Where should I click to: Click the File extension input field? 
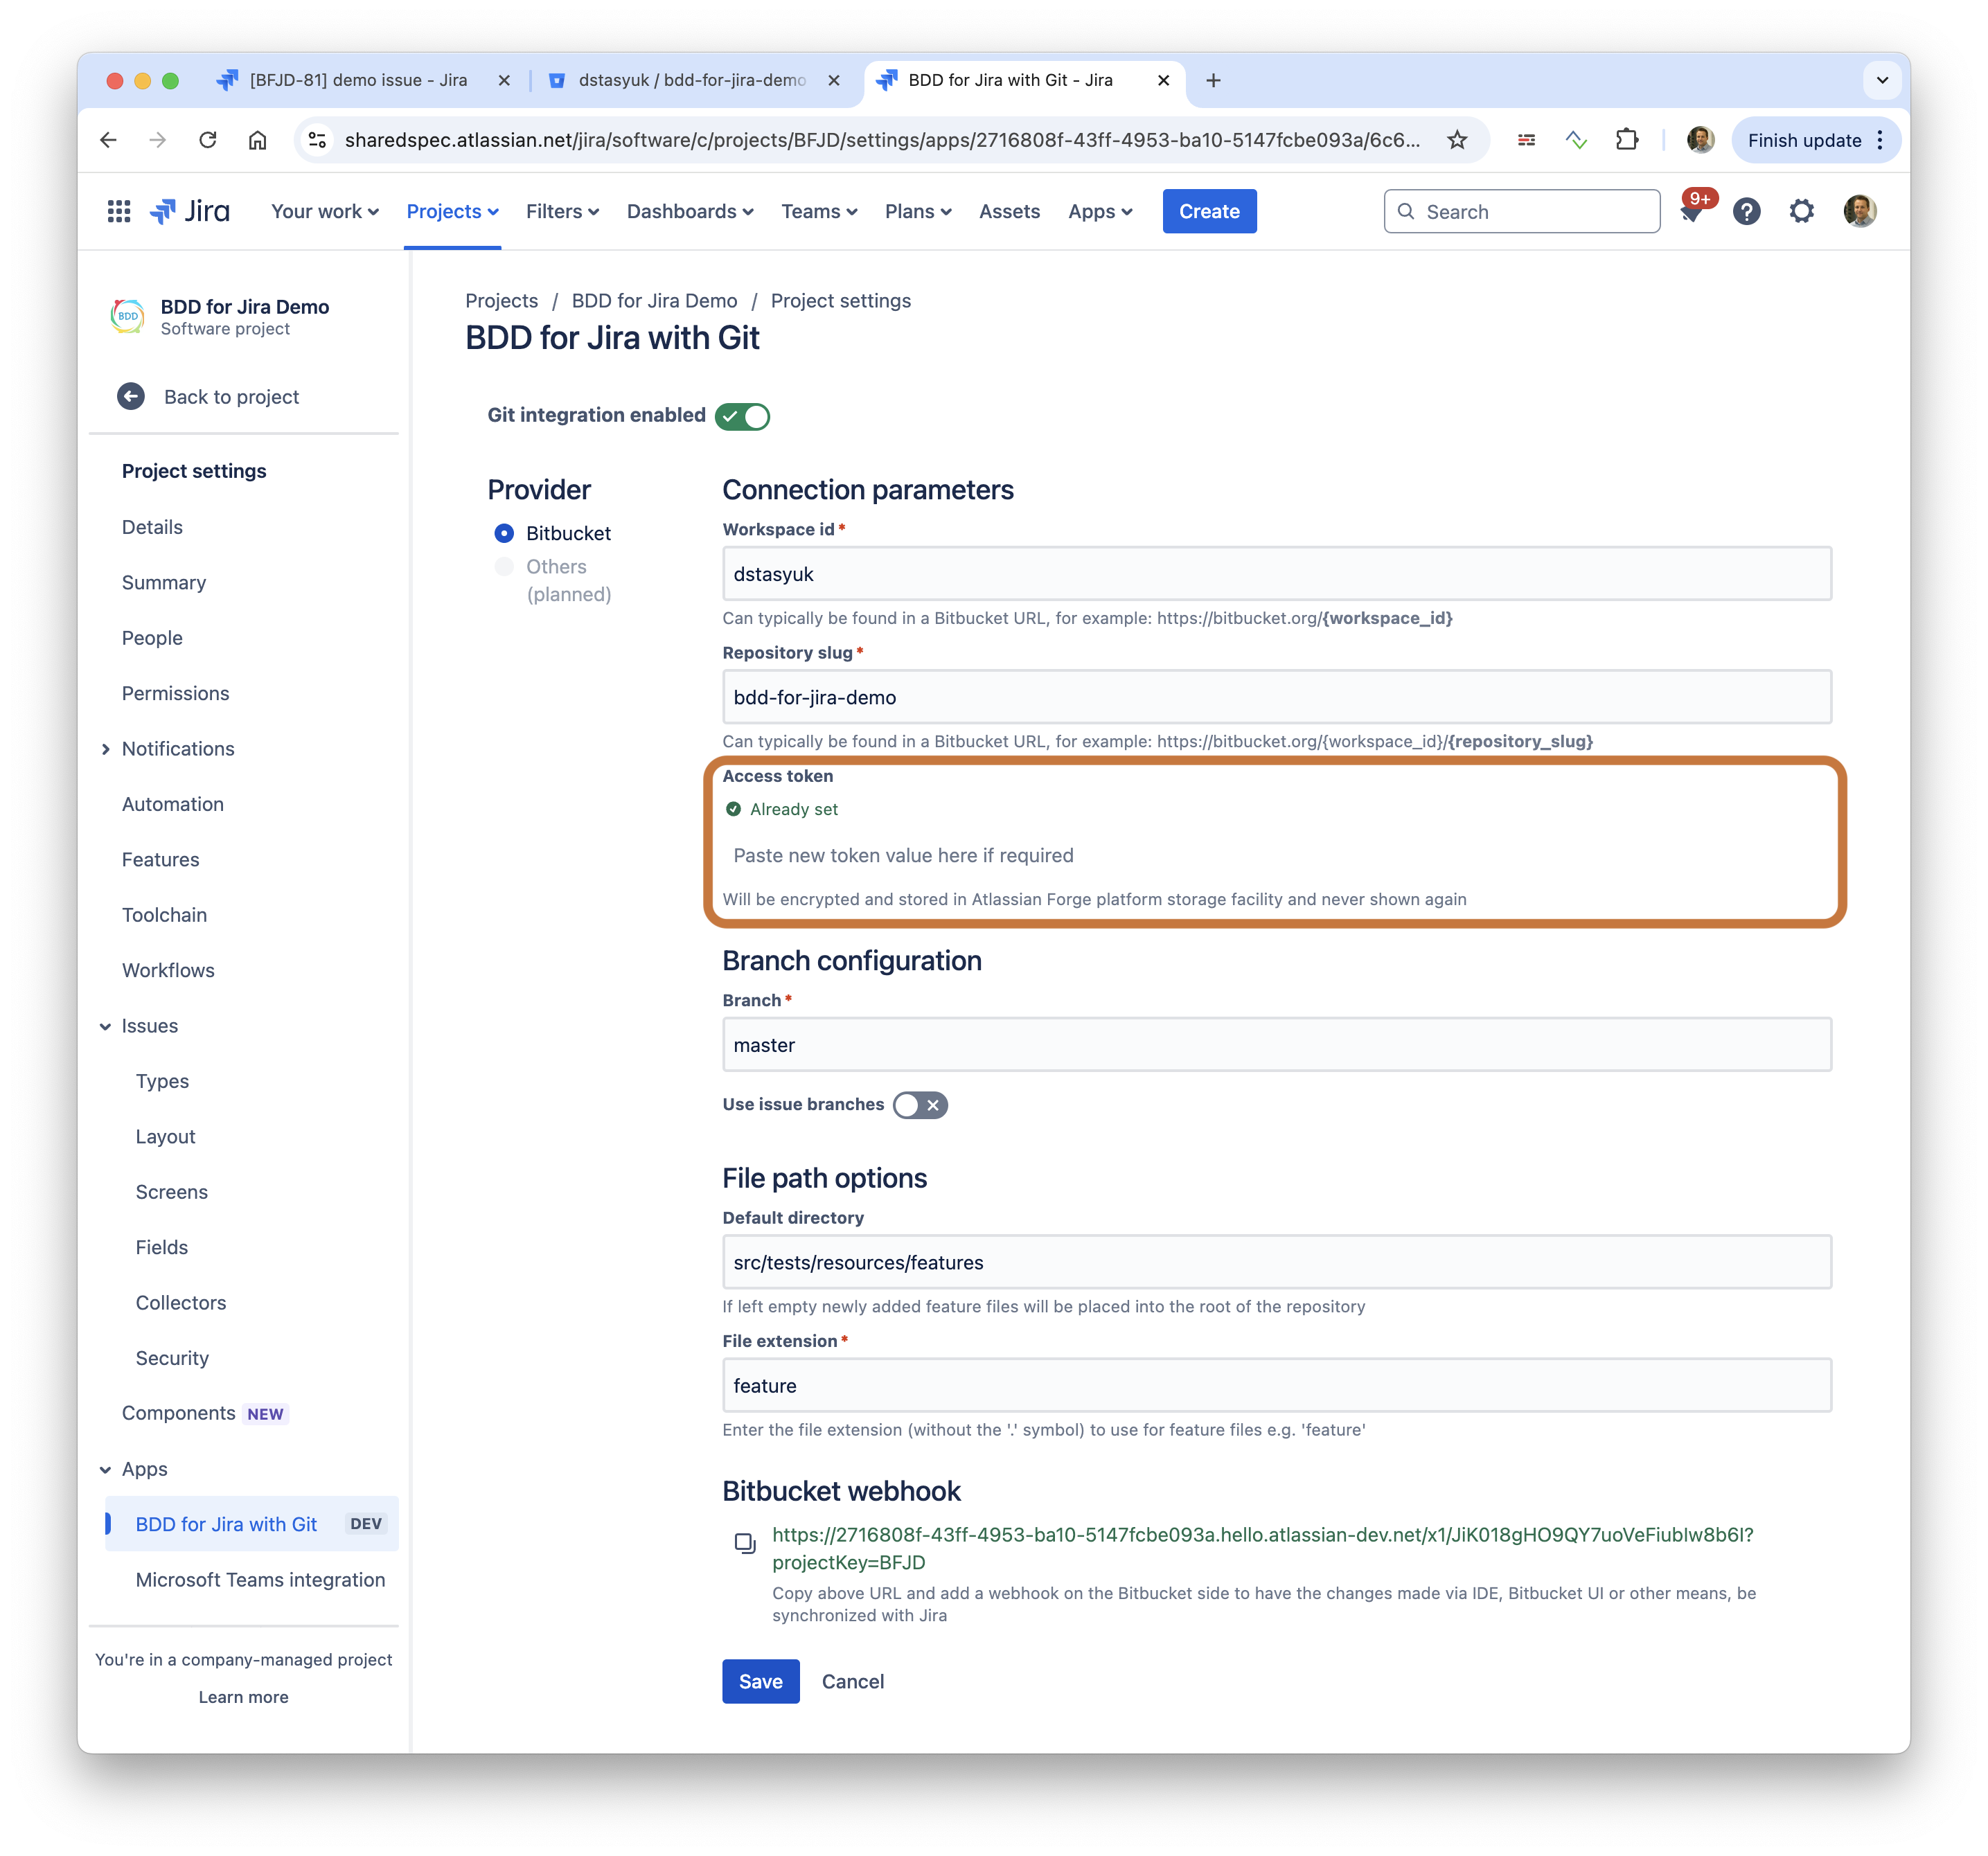click(x=1276, y=1385)
